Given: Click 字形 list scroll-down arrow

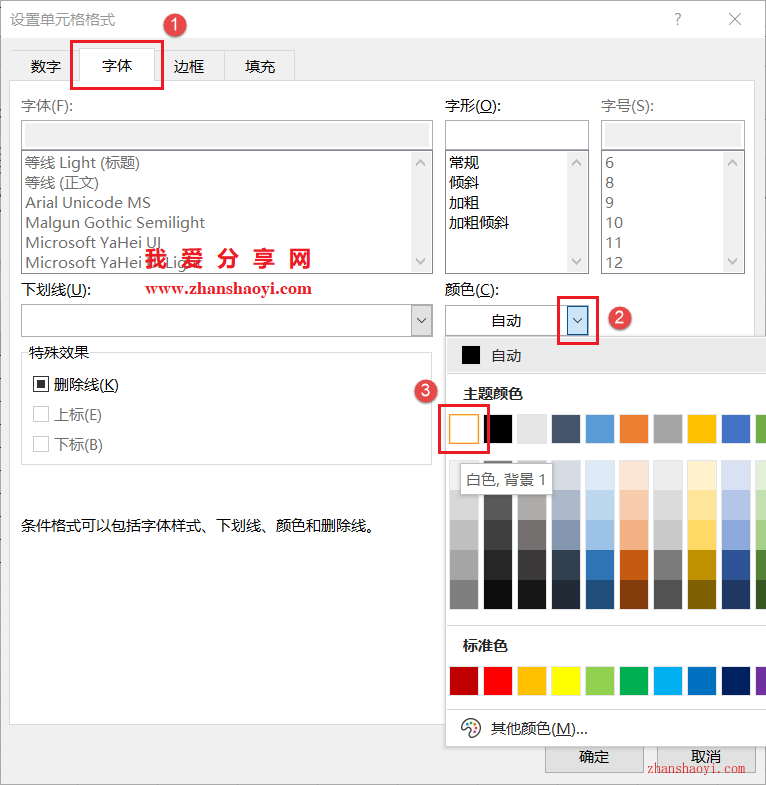Looking at the screenshot, I should pyautogui.click(x=576, y=261).
